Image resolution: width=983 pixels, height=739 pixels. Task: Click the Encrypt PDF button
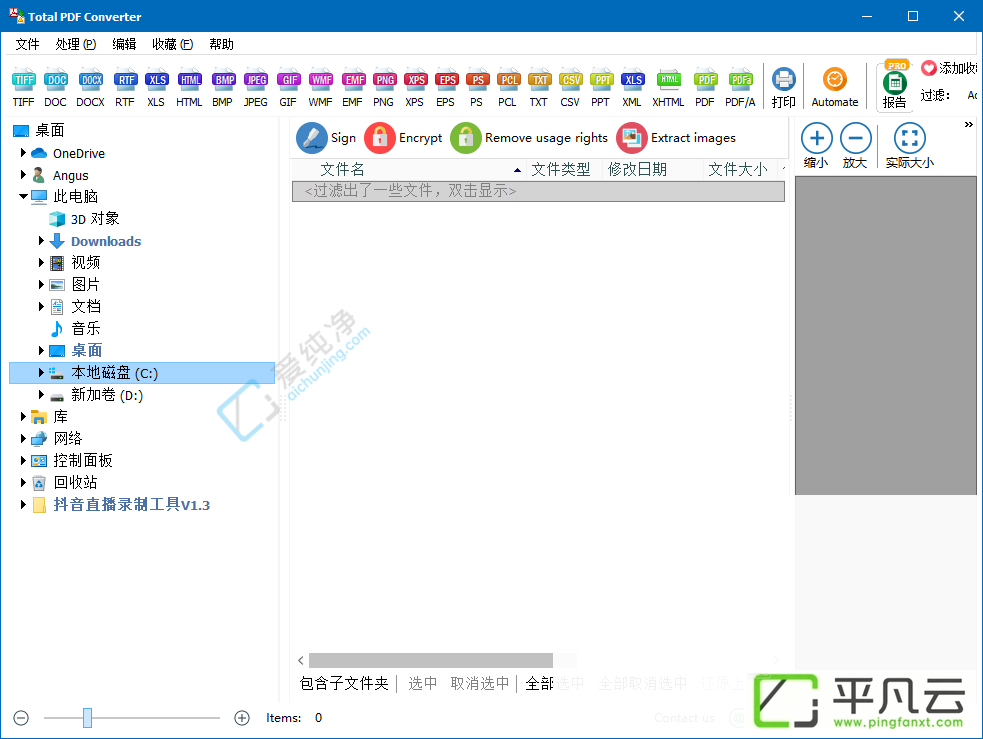404,138
